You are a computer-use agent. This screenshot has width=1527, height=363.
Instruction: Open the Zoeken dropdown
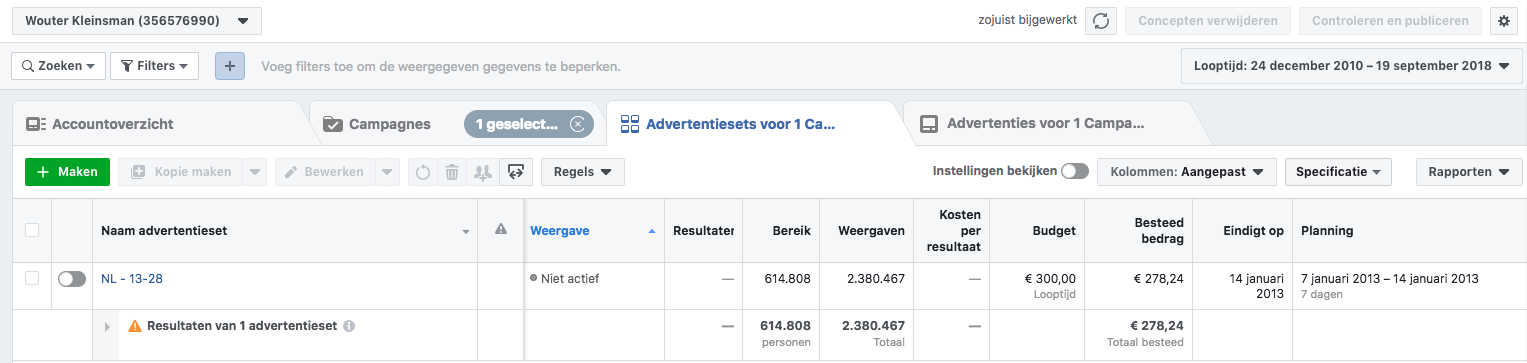(x=58, y=66)
